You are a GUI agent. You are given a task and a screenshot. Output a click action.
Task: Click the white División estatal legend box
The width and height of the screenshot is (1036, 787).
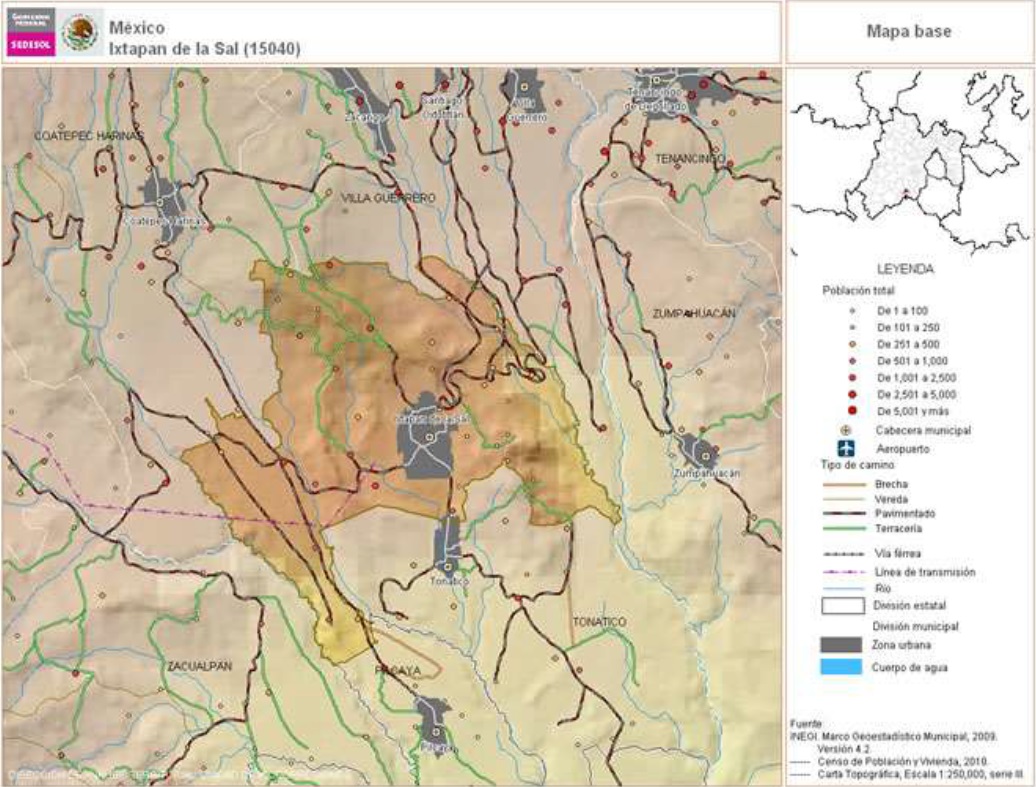841,605
